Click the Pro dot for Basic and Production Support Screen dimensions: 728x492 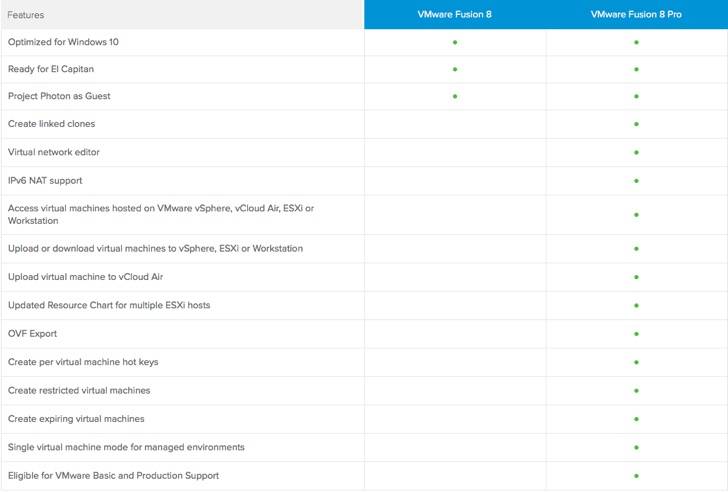click(637, 476)
